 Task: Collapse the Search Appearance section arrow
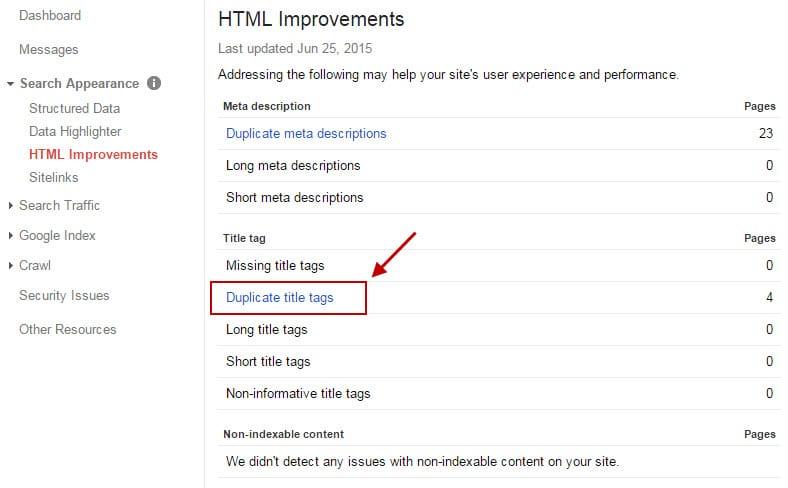(10, 84)
